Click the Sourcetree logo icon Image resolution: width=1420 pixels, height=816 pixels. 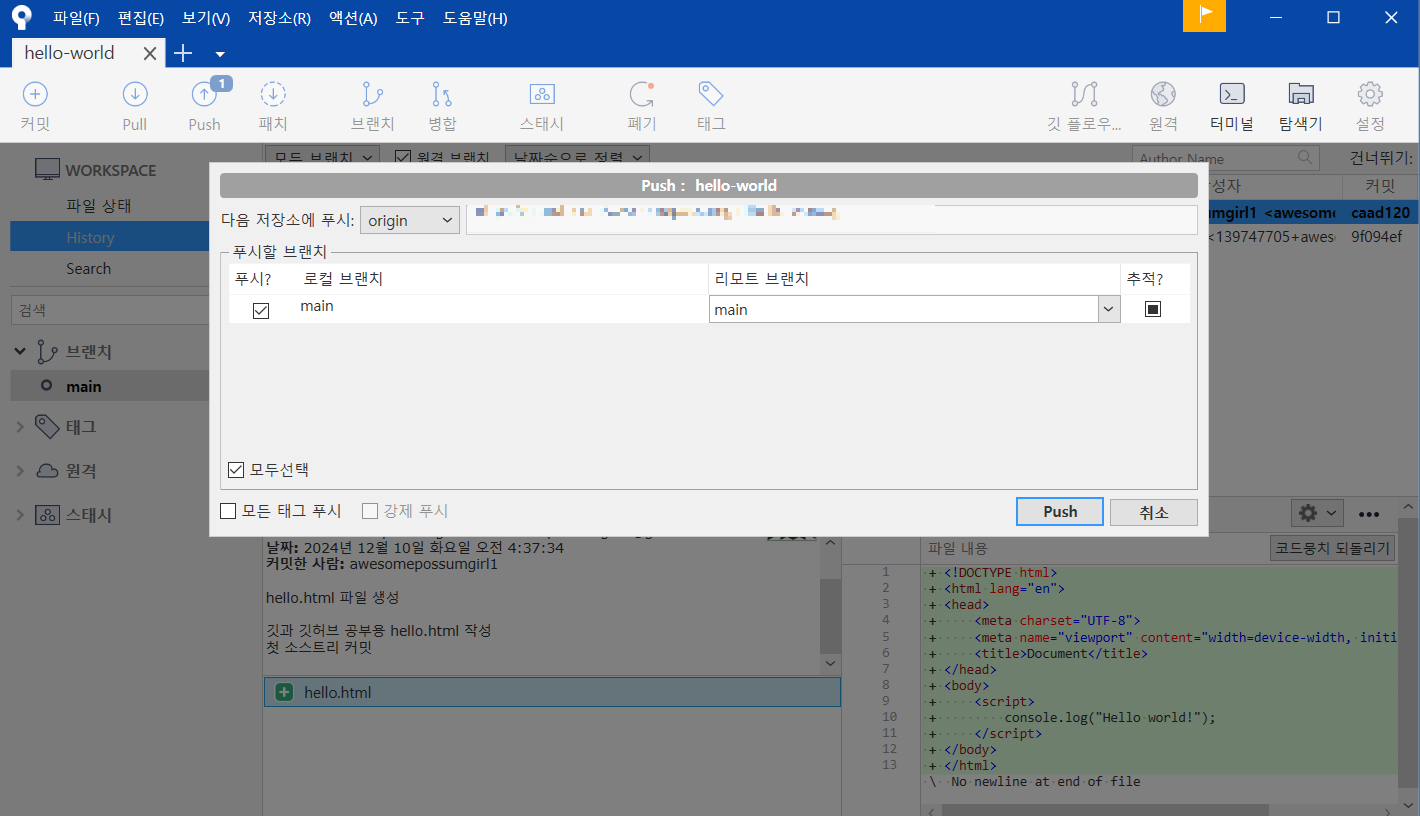pos(22,18)
